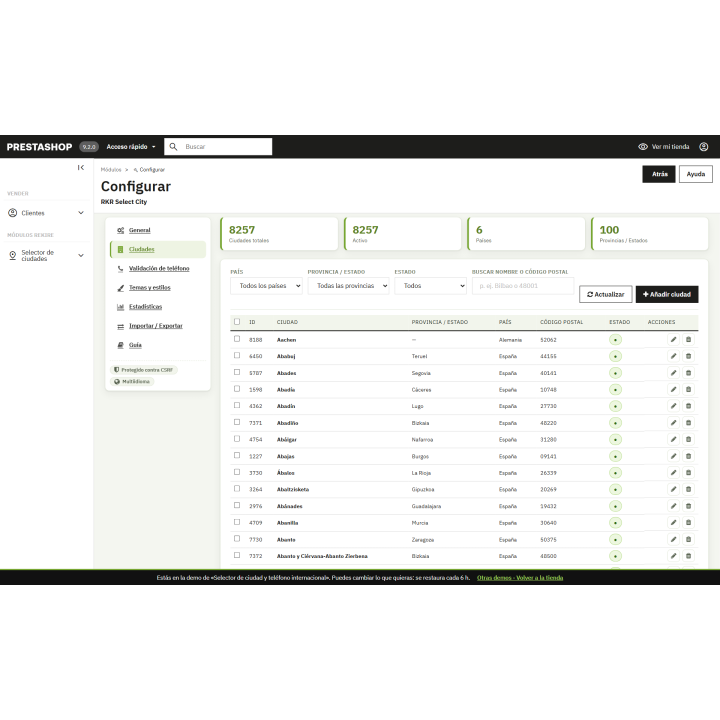Screen dimensions: 720x720
Task: Edit the Abajas city row
Action: 673,456
